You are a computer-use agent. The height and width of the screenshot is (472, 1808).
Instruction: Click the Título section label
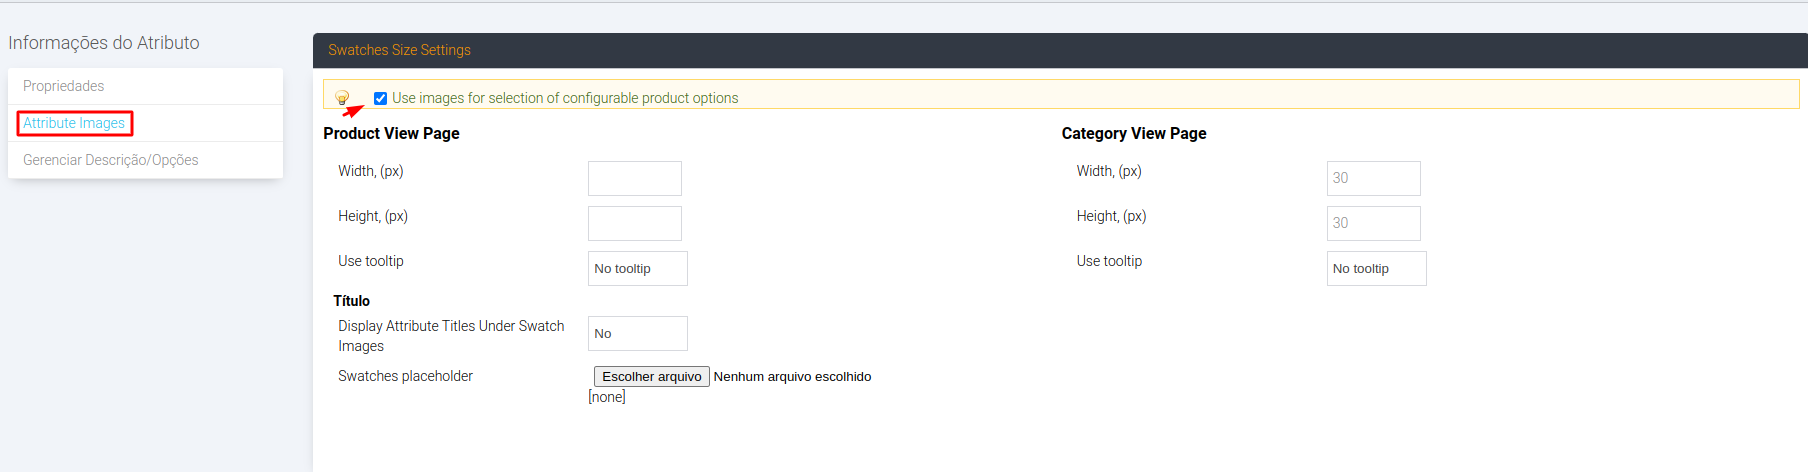pyautogui.click(x=351, y=301)
